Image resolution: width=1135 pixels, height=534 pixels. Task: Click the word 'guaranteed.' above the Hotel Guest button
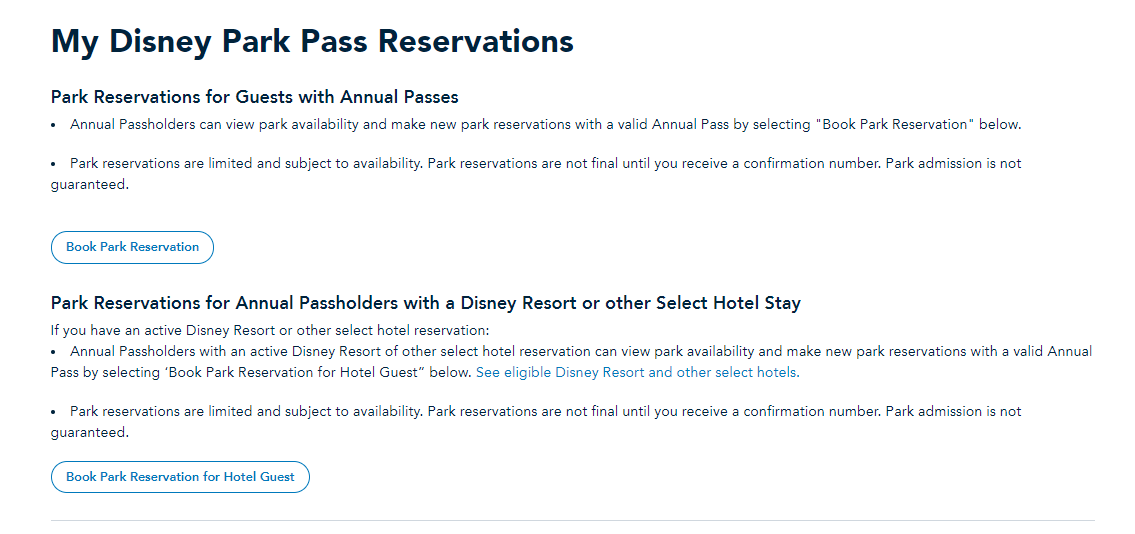coord(90,433)
